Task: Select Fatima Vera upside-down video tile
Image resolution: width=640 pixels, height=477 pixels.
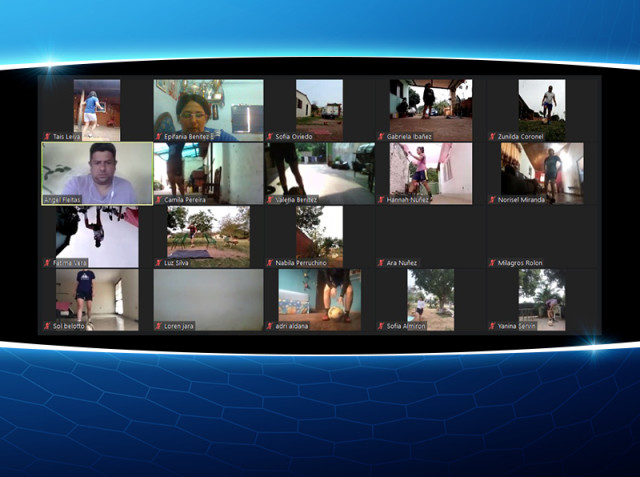Action: click(x=97, y=237)
